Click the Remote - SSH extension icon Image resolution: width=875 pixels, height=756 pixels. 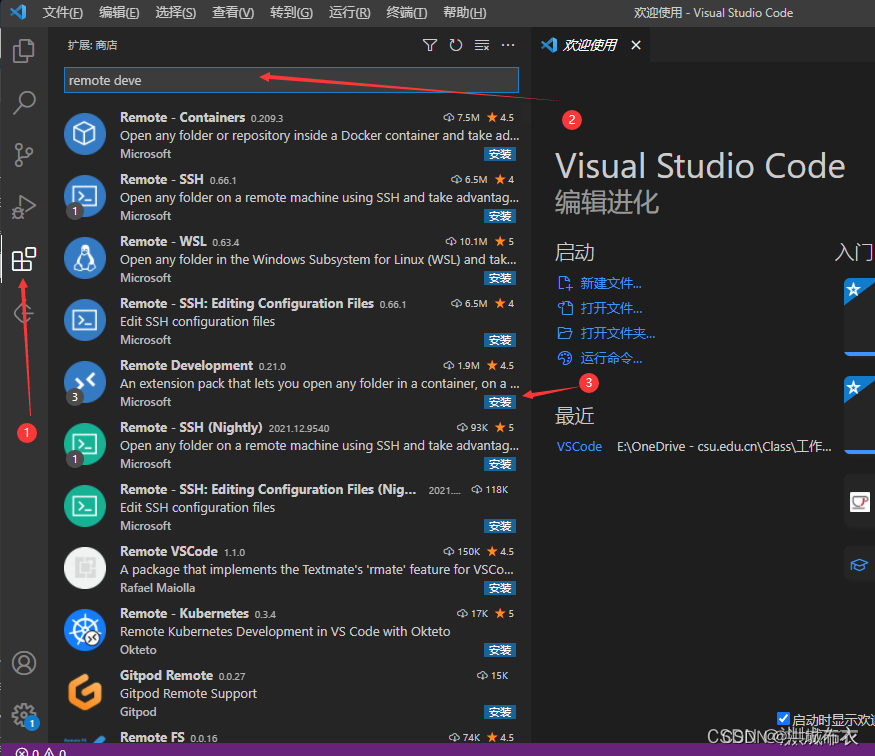coord(85,196)
